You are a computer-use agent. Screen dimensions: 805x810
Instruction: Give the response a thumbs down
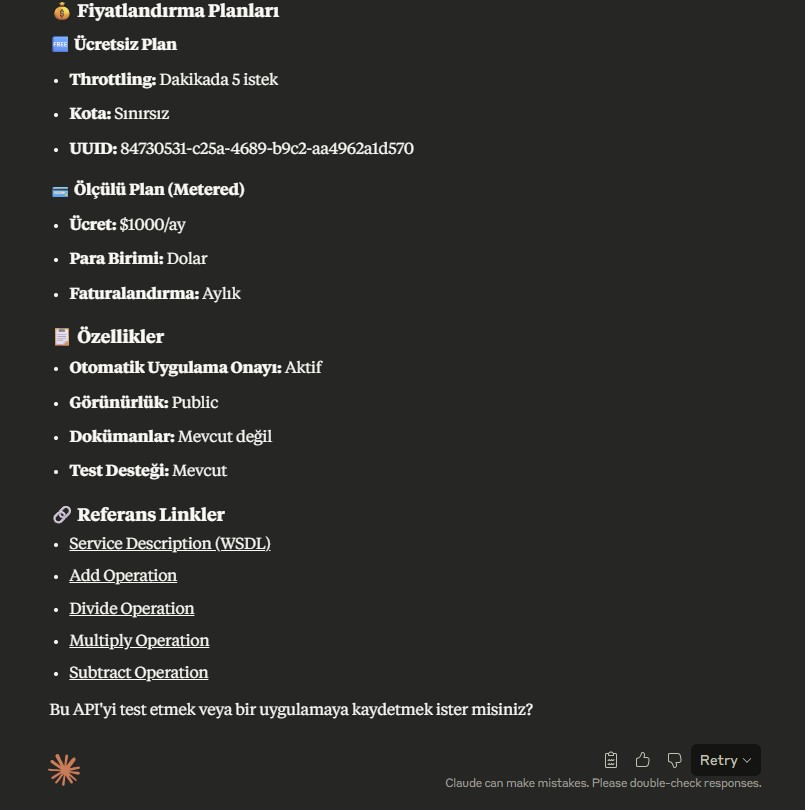[x=674, y=760]
